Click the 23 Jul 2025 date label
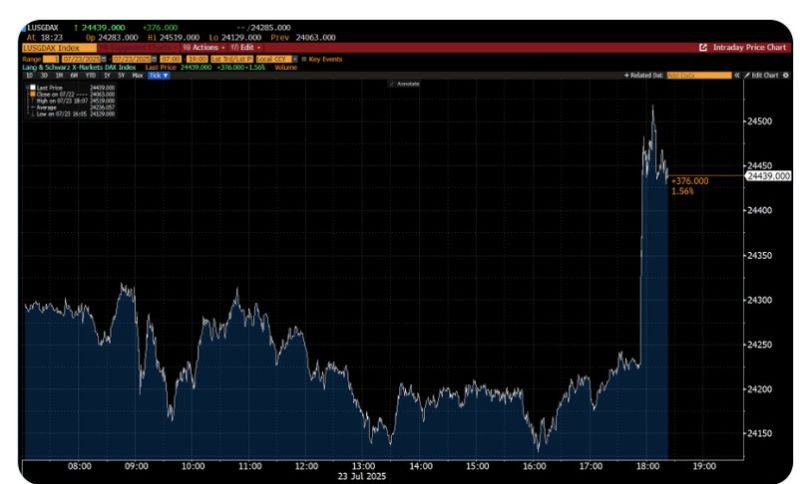 [362, 476]
